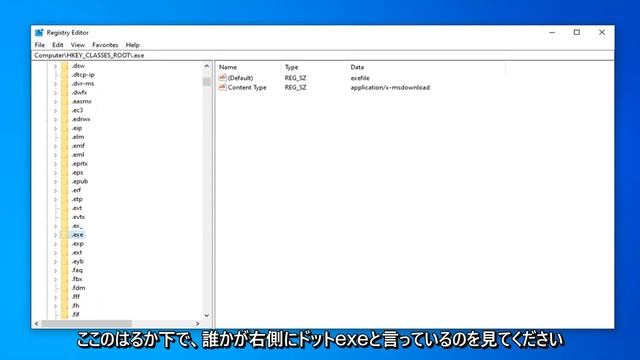Click the tree pane horizontal scrollbar thumb
Screen dimensions: 640x360
[x=87, y=324]
